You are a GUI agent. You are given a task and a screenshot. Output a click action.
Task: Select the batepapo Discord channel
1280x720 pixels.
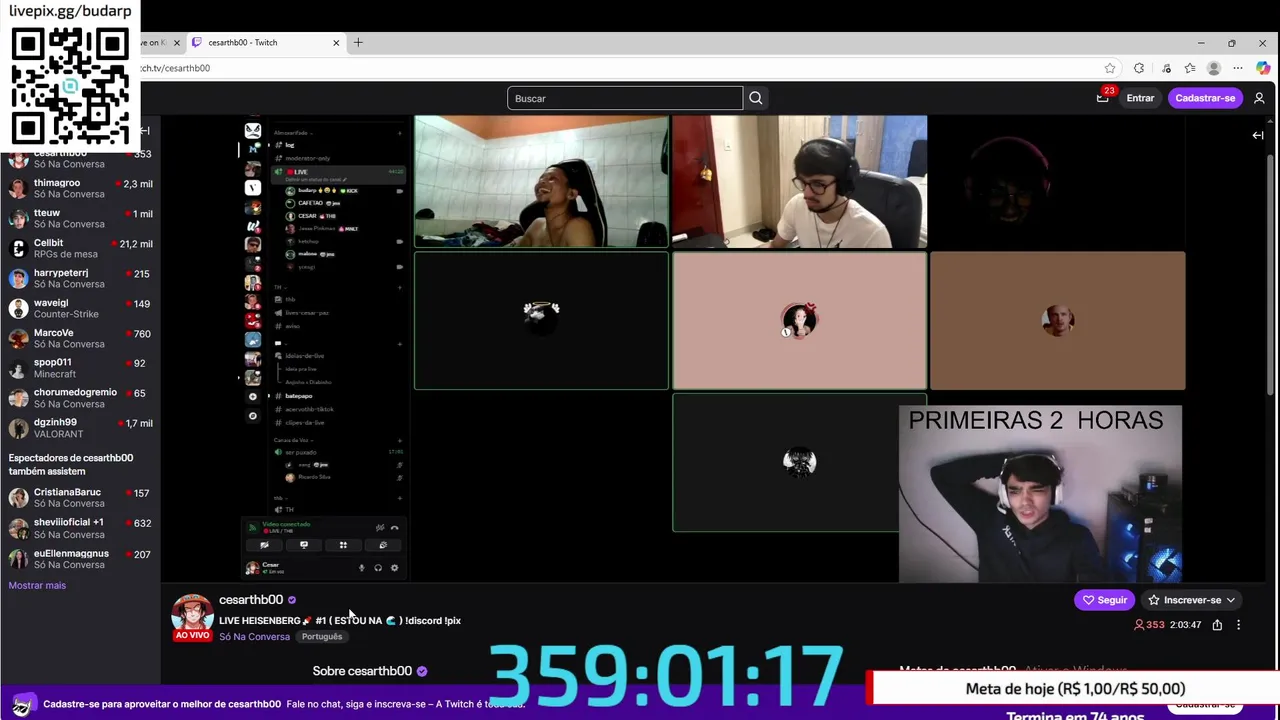point(299,396)
